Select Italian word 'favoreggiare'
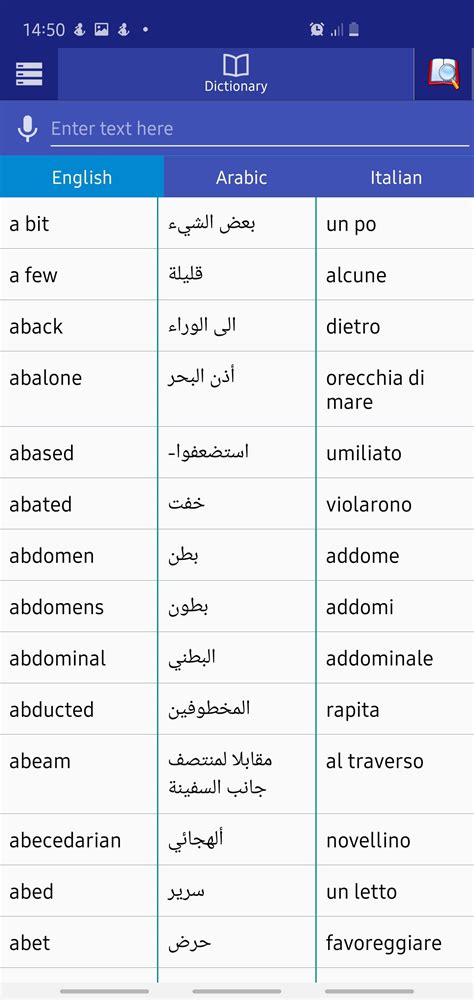 click(383, 943)
